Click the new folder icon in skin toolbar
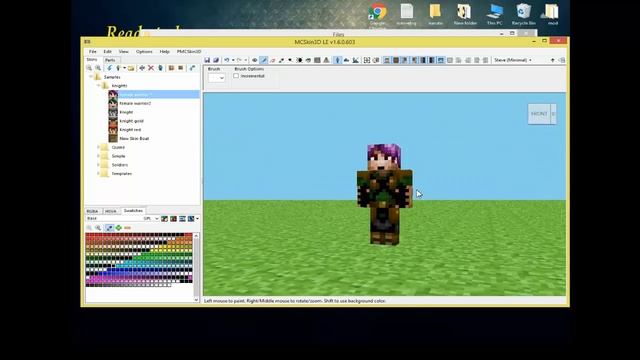 click(131, 68)
